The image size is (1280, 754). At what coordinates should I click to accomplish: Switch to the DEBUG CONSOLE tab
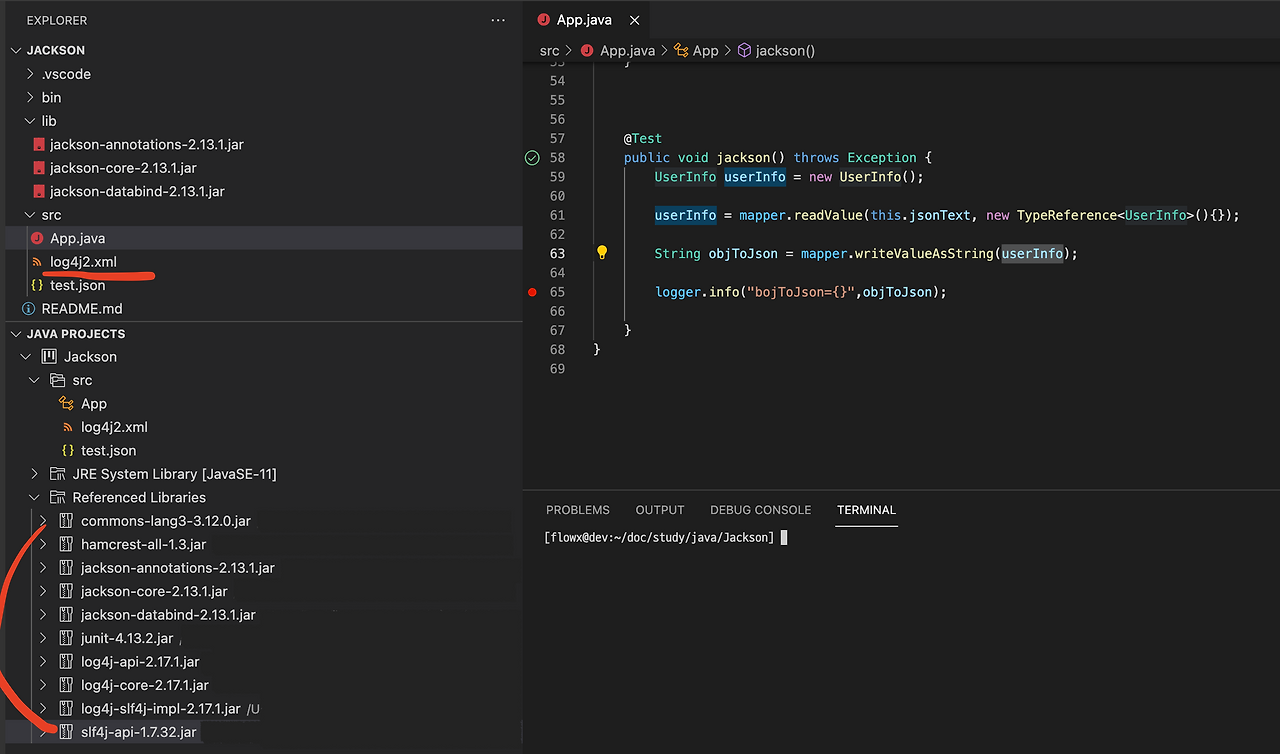click(x=760, y=510)
